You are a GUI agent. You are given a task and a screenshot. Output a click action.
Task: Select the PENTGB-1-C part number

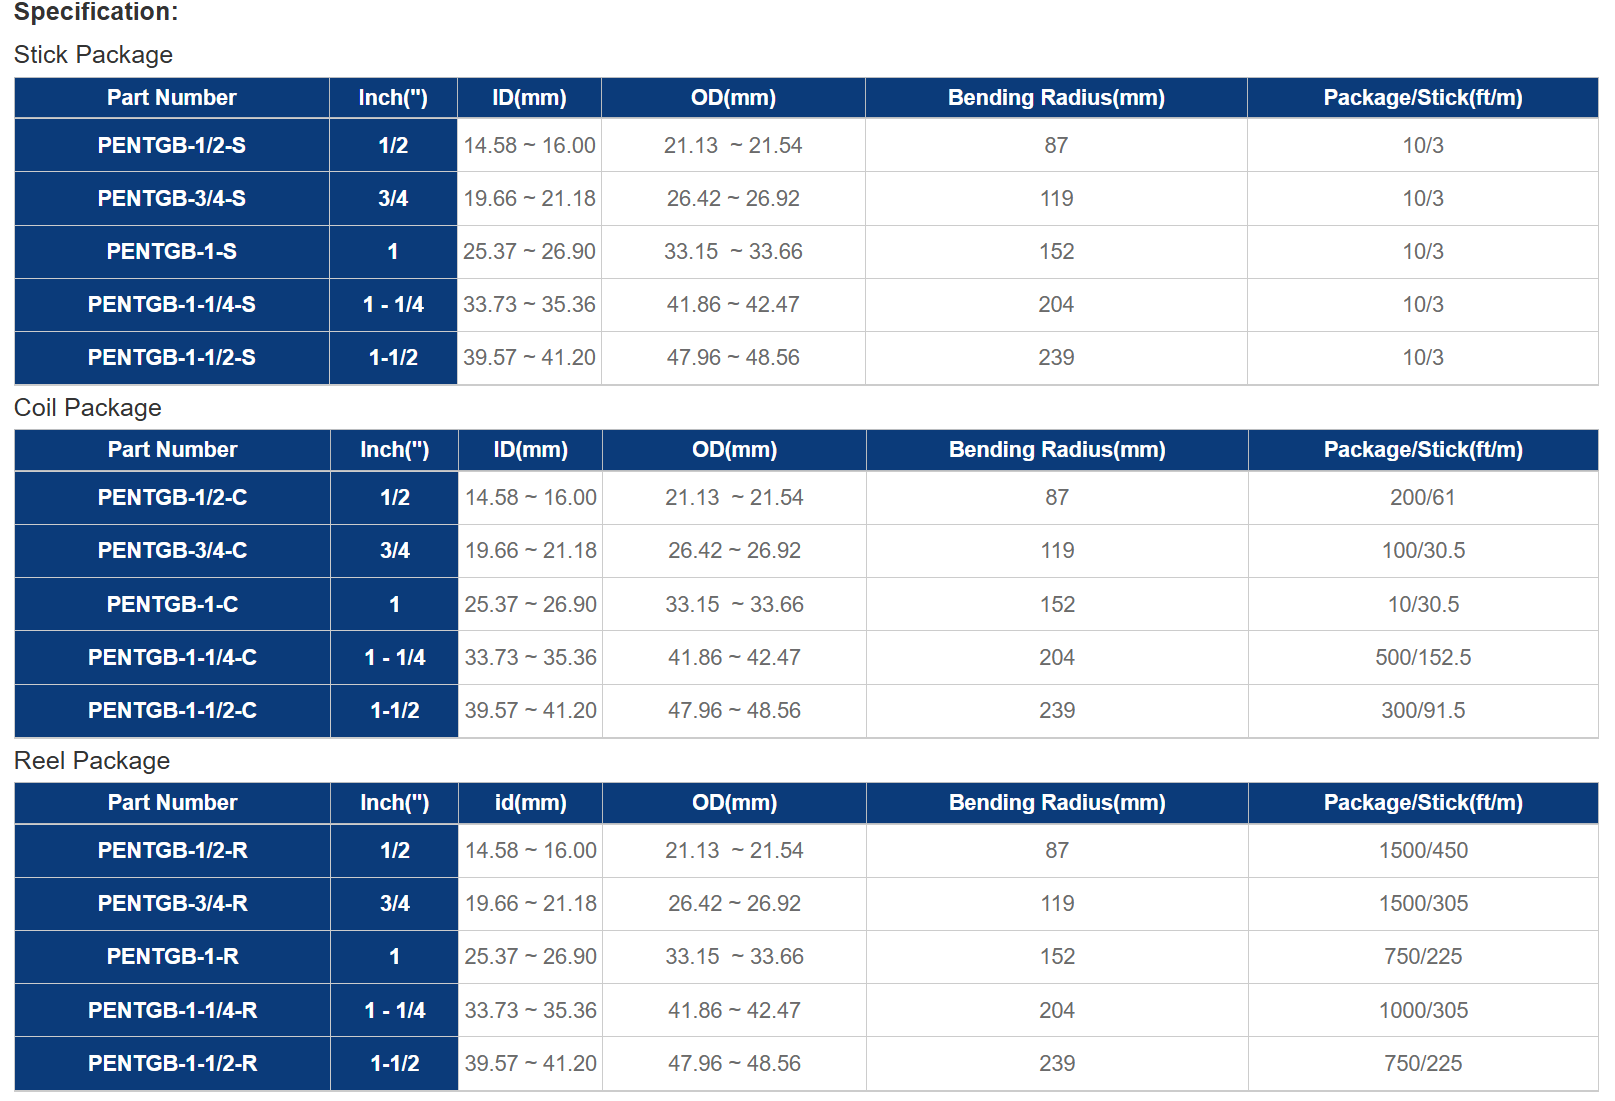(x=172, y=605)
